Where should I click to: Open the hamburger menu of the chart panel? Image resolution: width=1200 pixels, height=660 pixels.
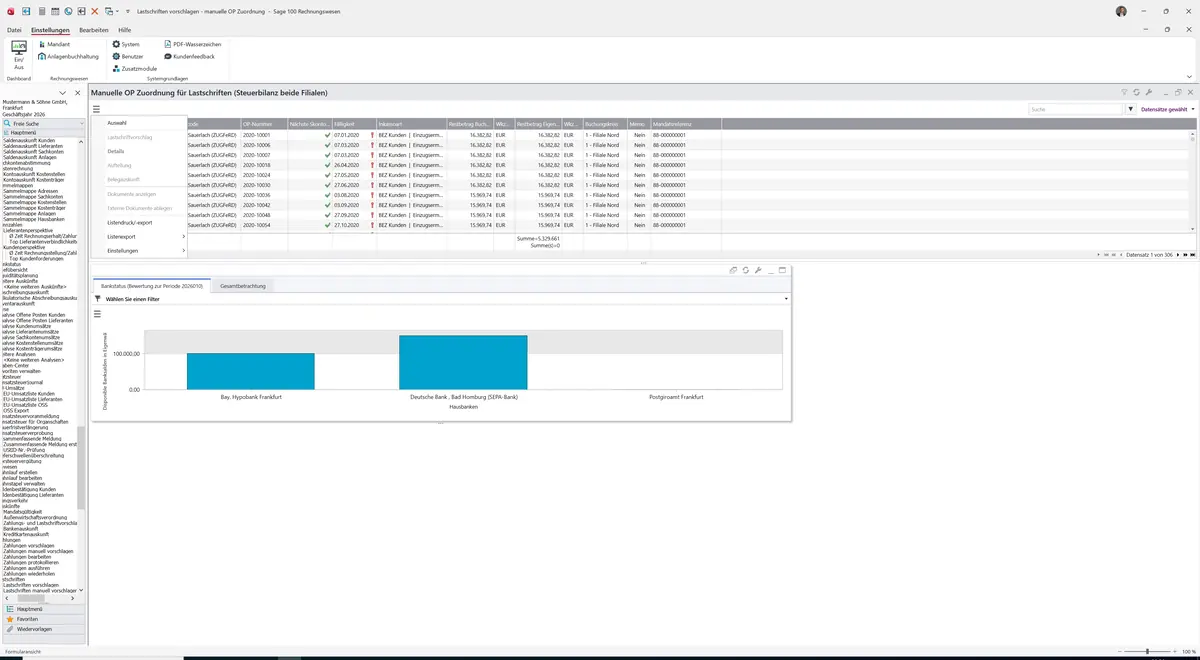coord(97,314)
